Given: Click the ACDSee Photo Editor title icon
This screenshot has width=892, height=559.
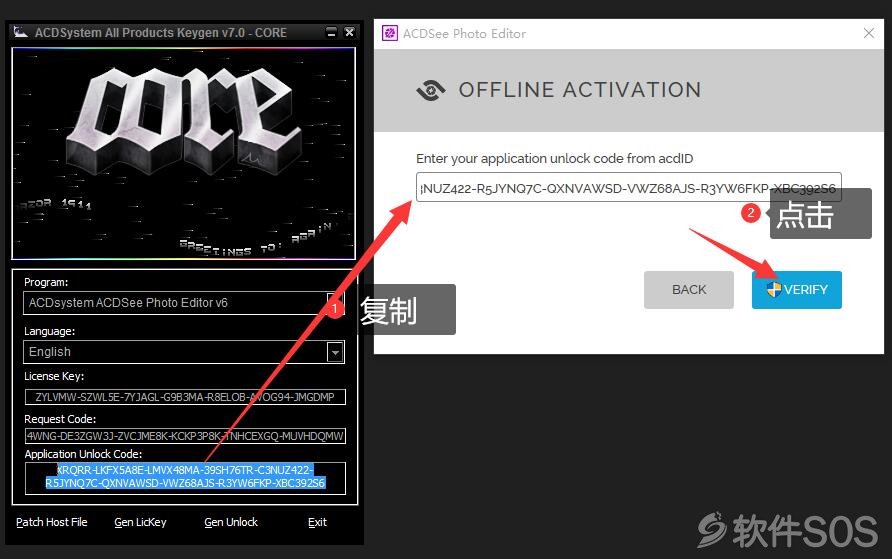Looking at the screenshot, I should [x=390, y=34].
